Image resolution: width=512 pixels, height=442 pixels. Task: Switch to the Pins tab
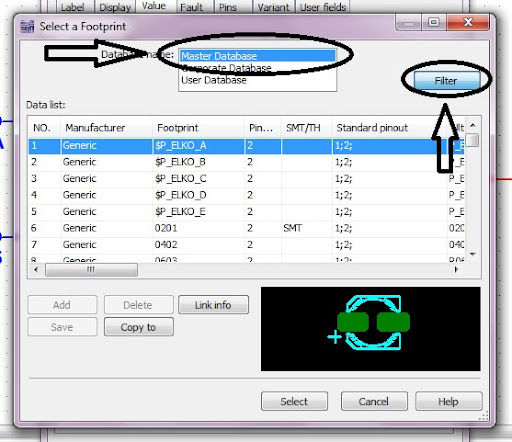(228, 7)
